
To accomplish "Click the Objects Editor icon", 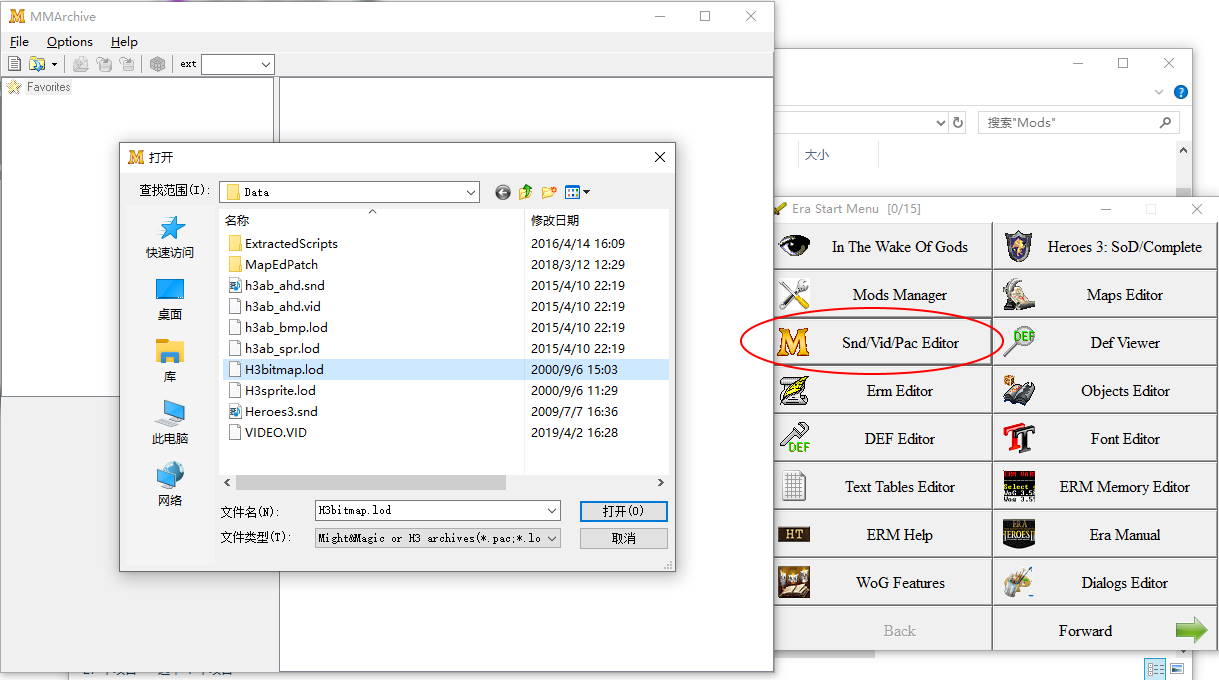I will (x=1018, y=390).
